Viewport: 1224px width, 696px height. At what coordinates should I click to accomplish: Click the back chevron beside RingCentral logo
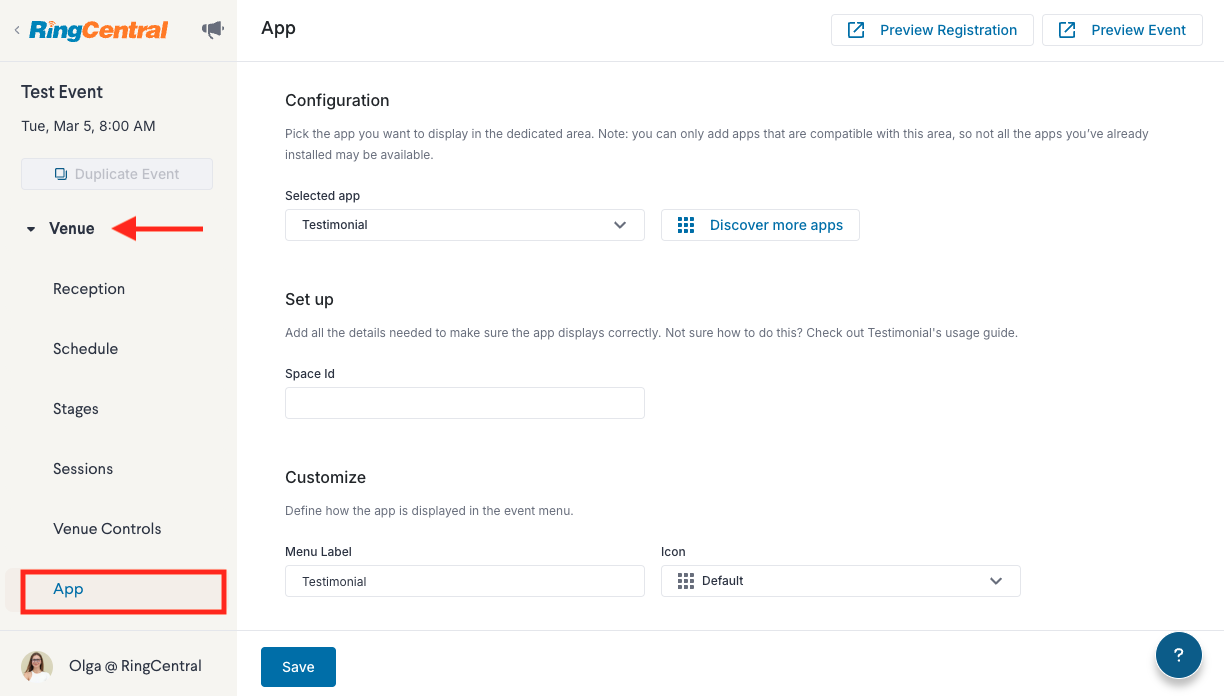tap(17, 31)
